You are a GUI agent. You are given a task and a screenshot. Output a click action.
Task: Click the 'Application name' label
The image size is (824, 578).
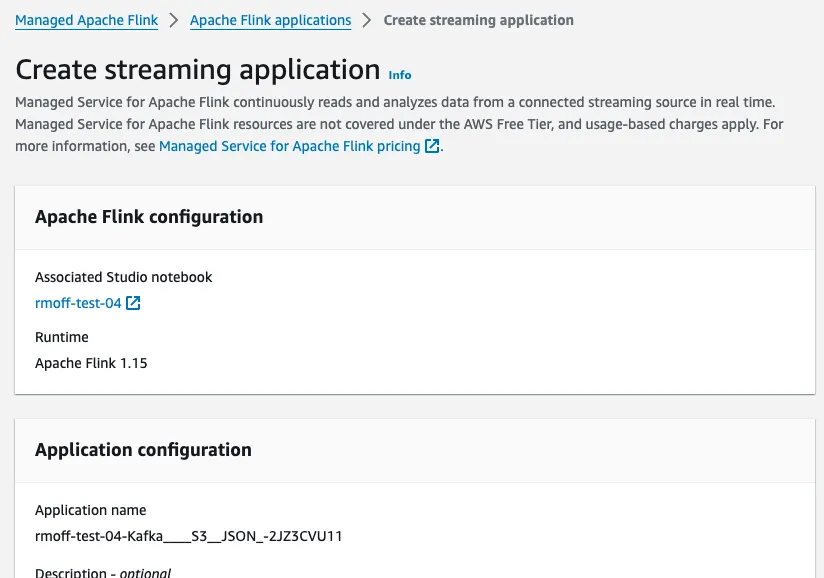pos(91,510)
